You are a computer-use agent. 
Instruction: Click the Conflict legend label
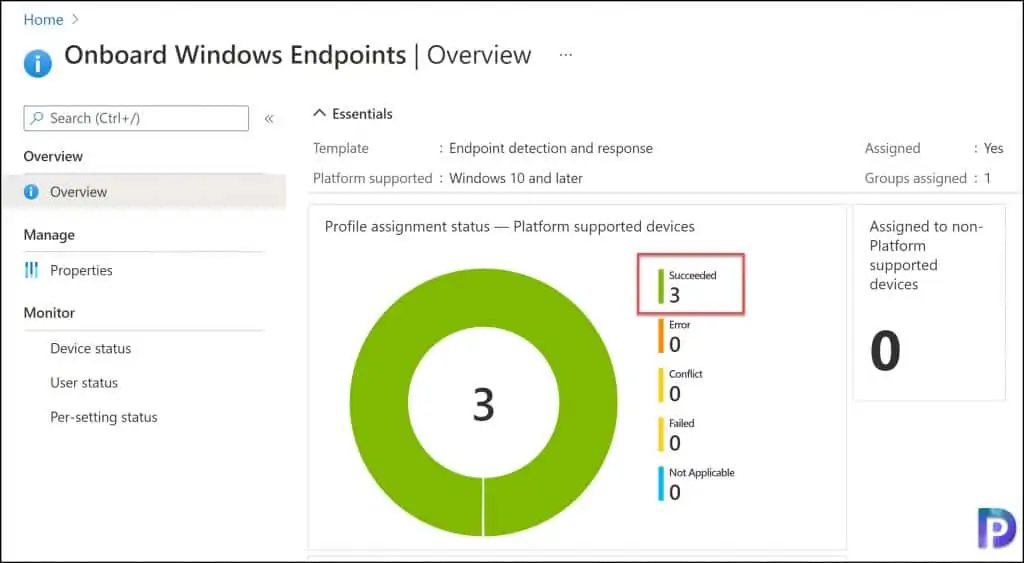tap(686, 374)
